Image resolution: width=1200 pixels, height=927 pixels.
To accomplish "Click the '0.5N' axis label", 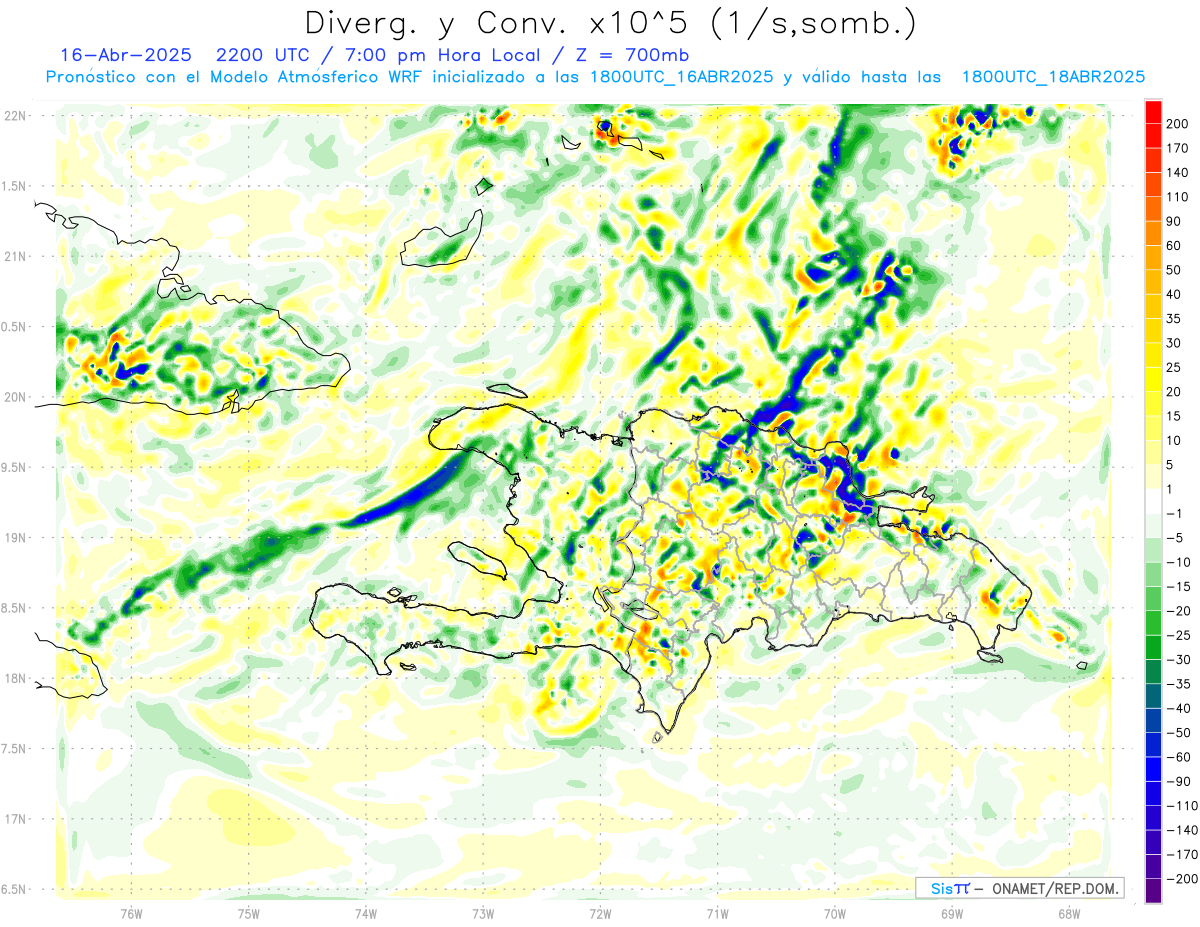I will (x=15, y=327).
